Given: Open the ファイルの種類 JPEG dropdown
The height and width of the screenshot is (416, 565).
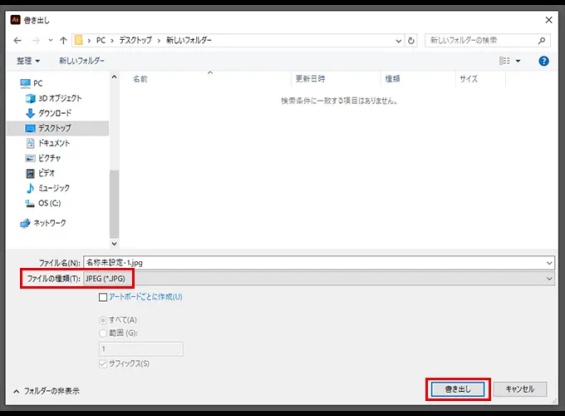Looking at the screenshot, I should point(319,279).
